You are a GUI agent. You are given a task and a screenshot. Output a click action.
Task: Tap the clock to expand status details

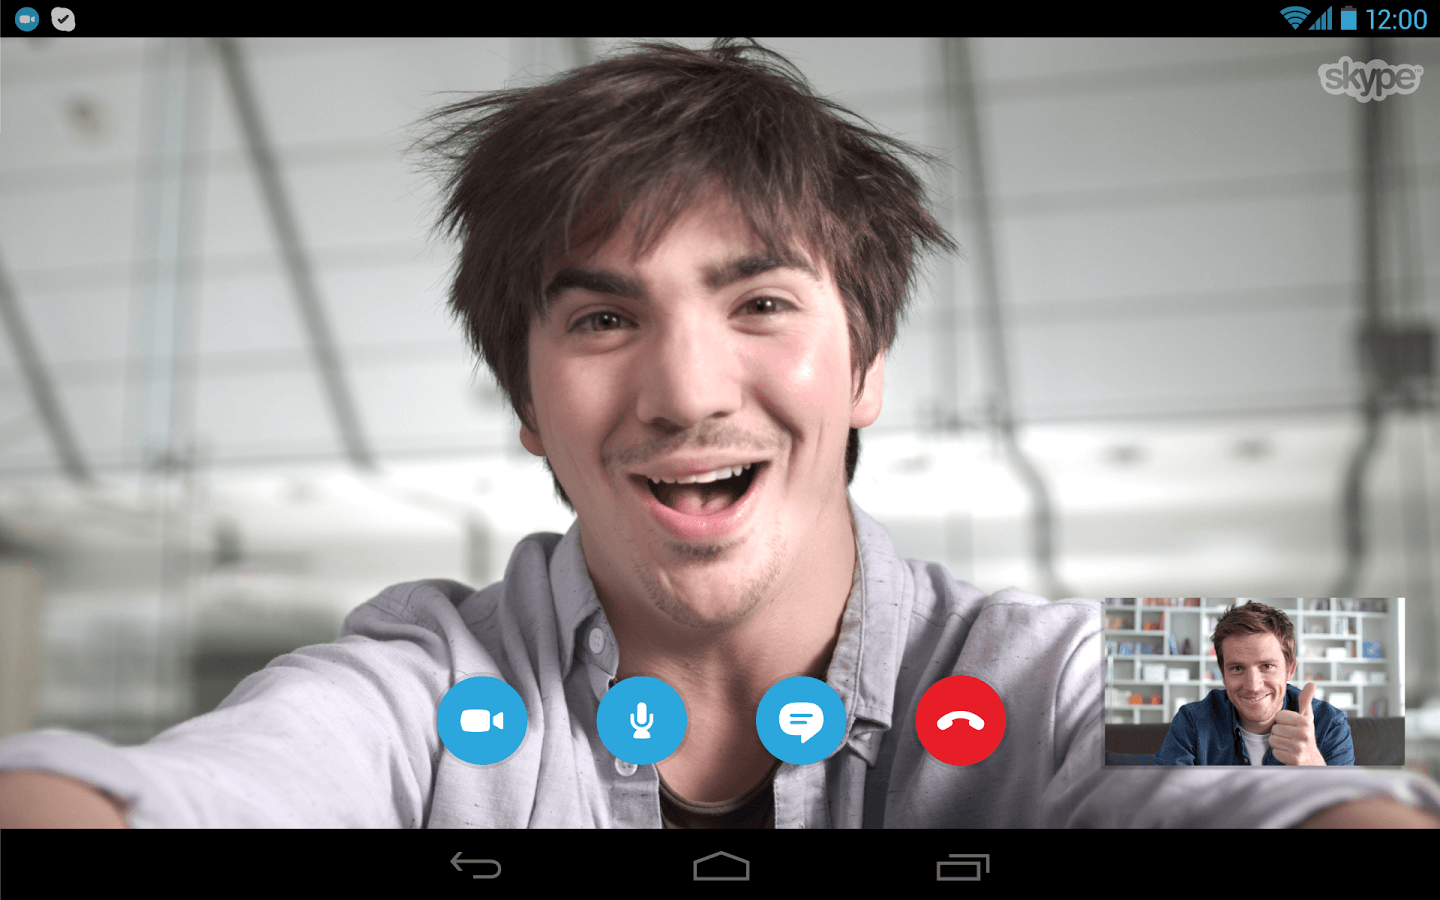tap(1399, 18)
